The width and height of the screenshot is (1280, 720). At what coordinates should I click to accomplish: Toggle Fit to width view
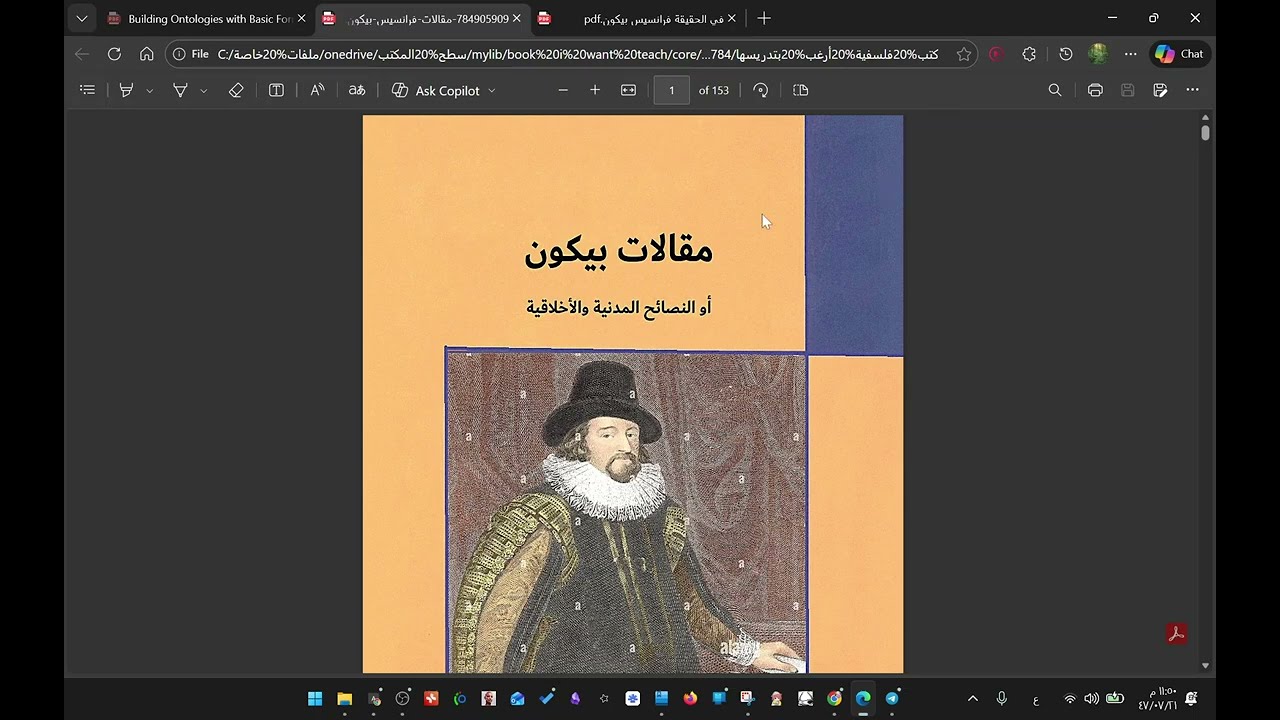point(628,90)
